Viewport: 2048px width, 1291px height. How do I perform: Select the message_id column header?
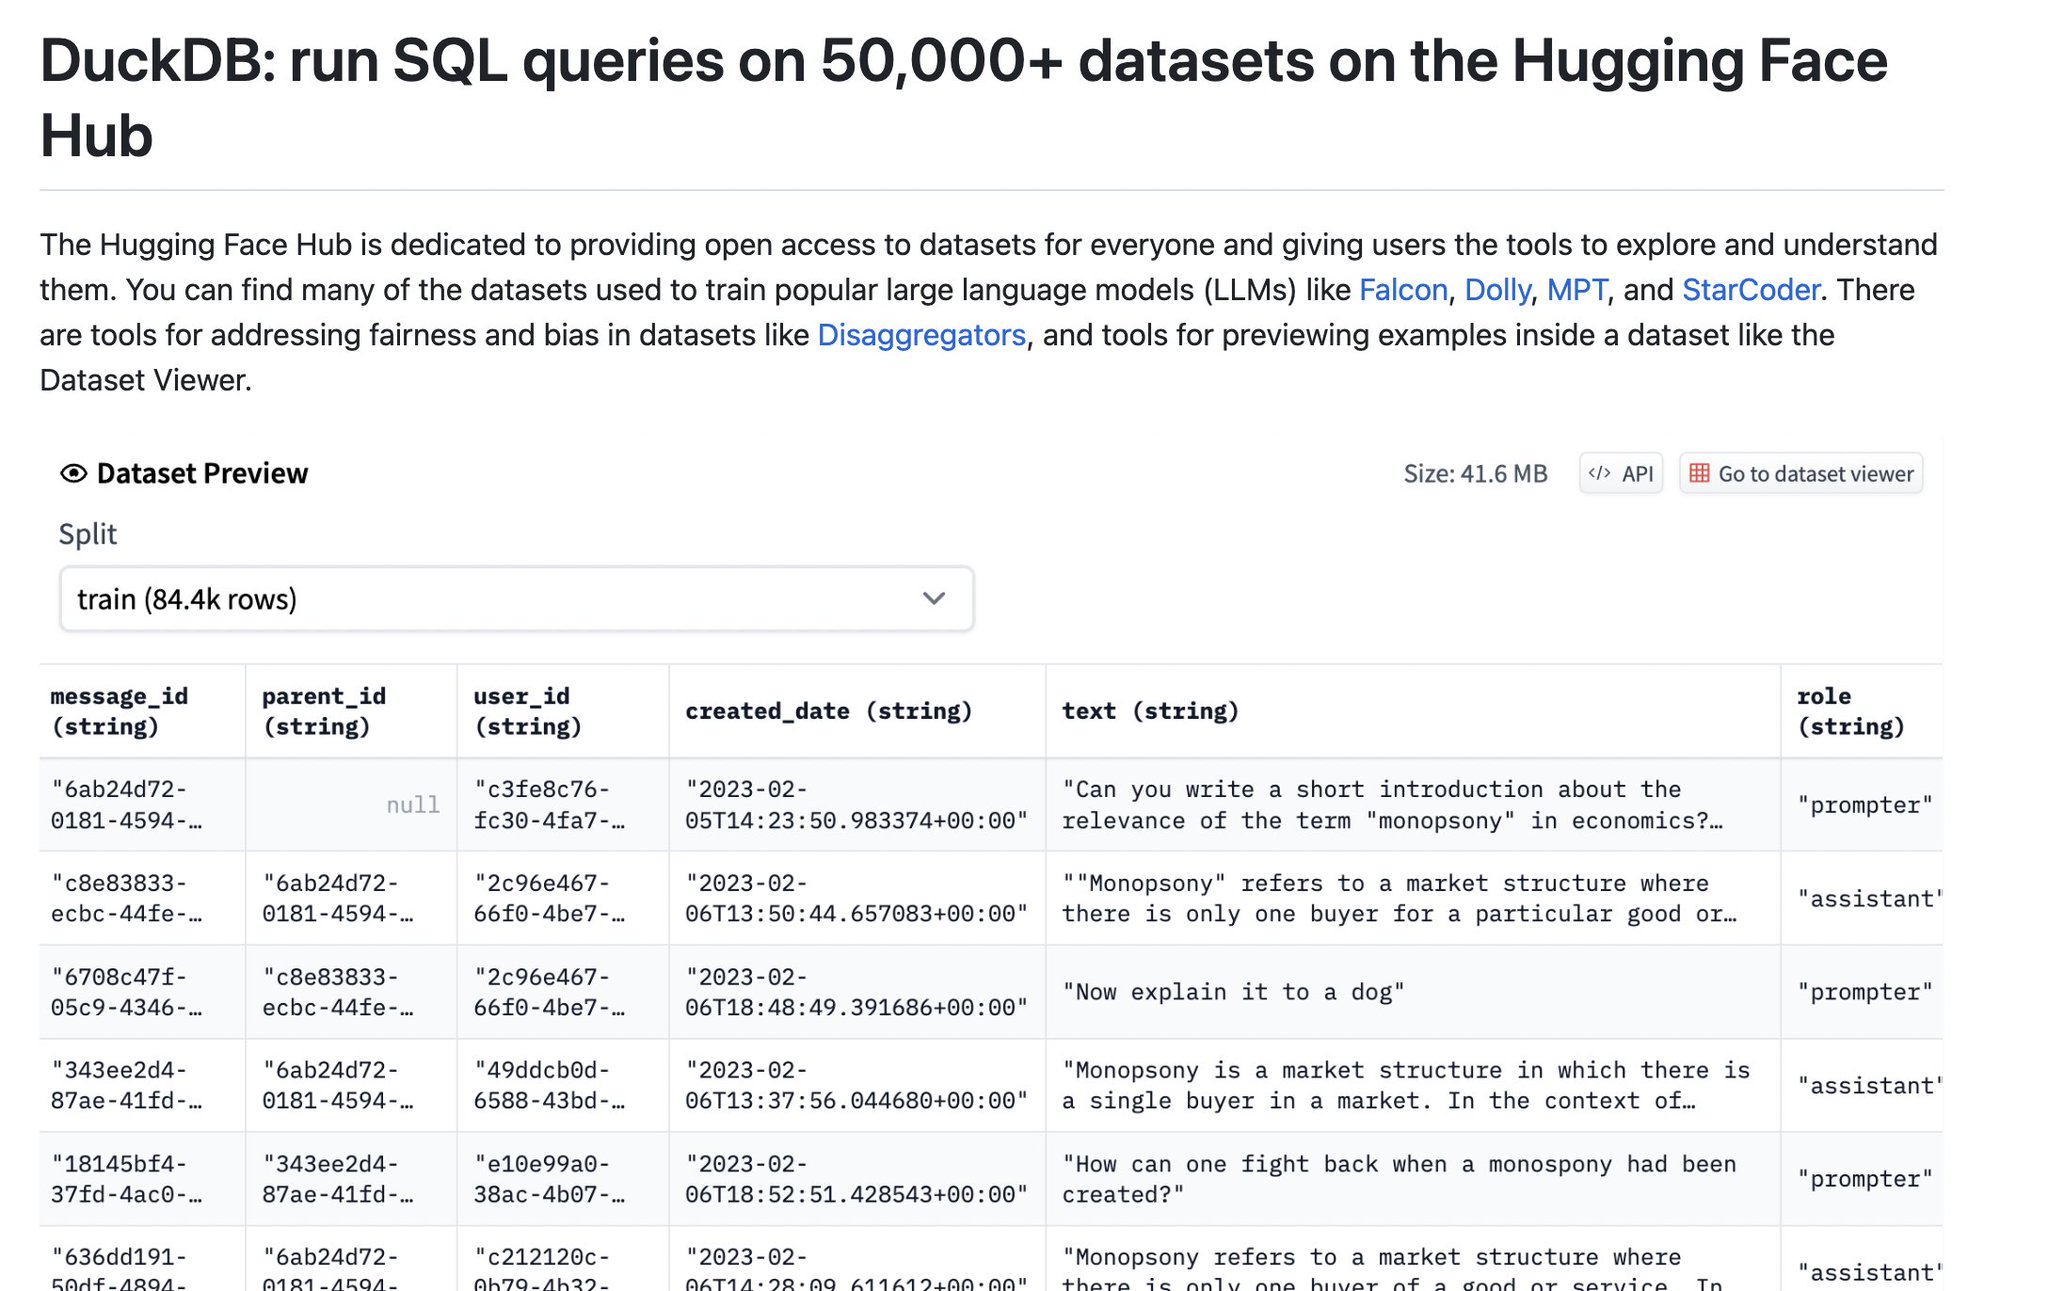120,710
